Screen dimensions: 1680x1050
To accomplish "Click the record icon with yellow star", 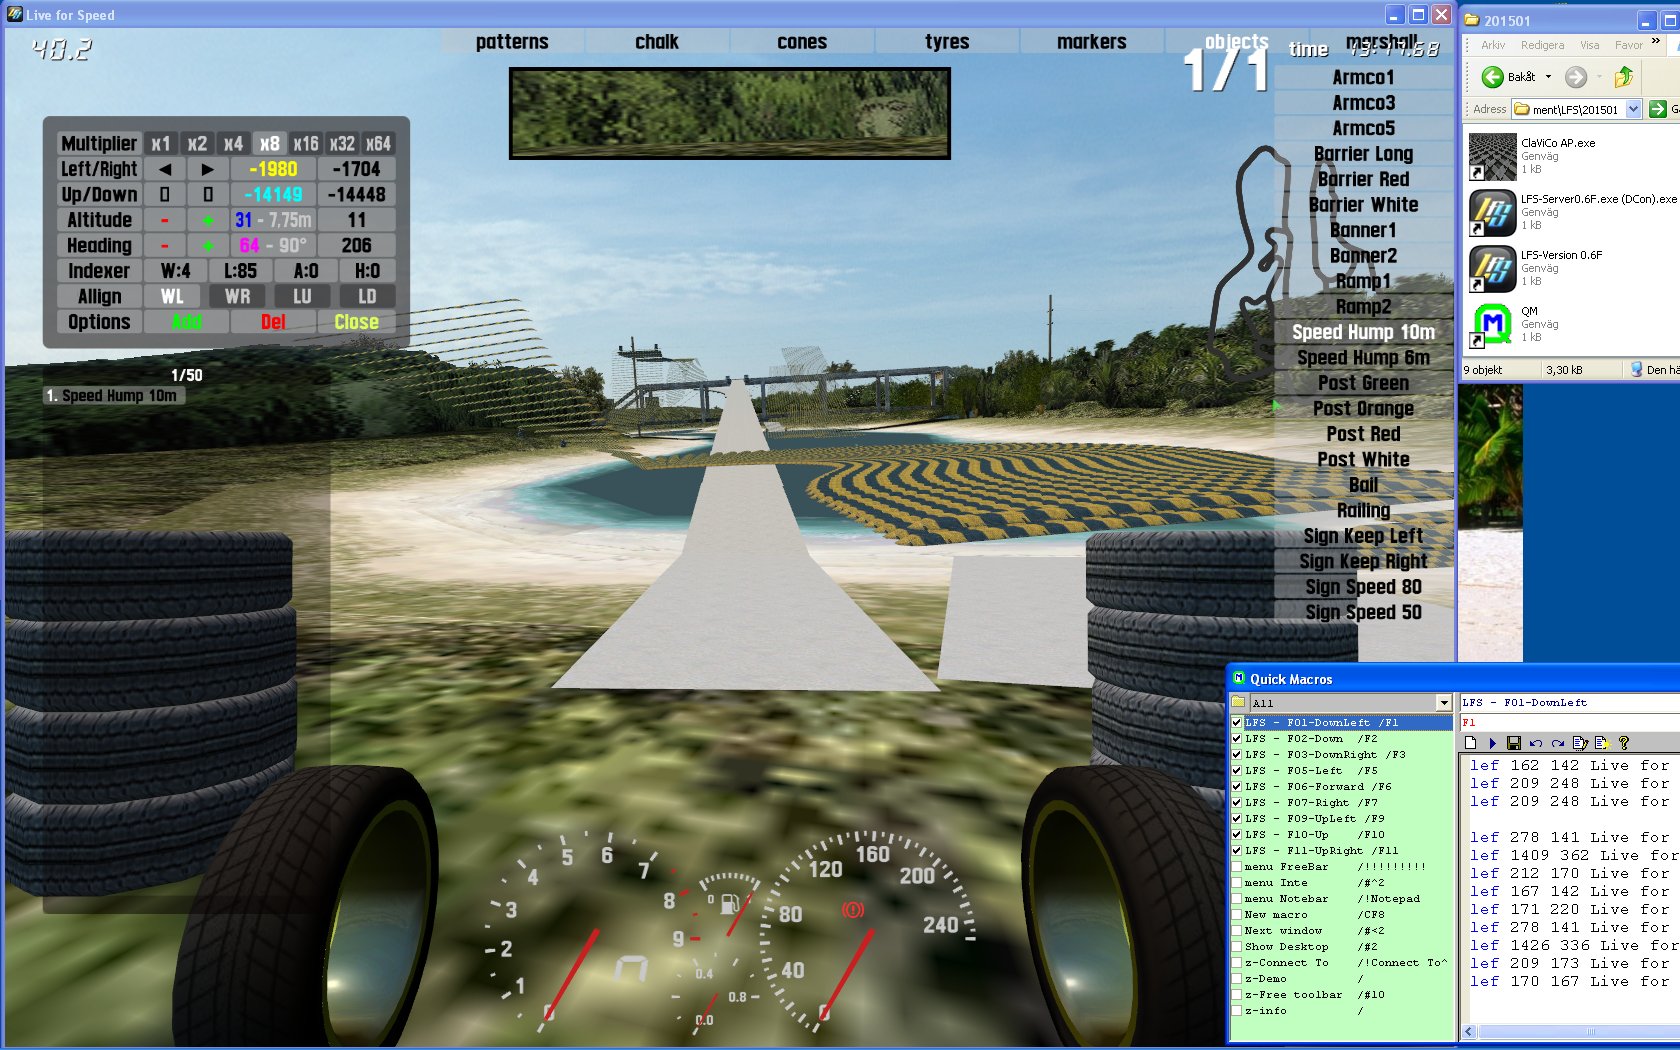I will [1602, 743].
